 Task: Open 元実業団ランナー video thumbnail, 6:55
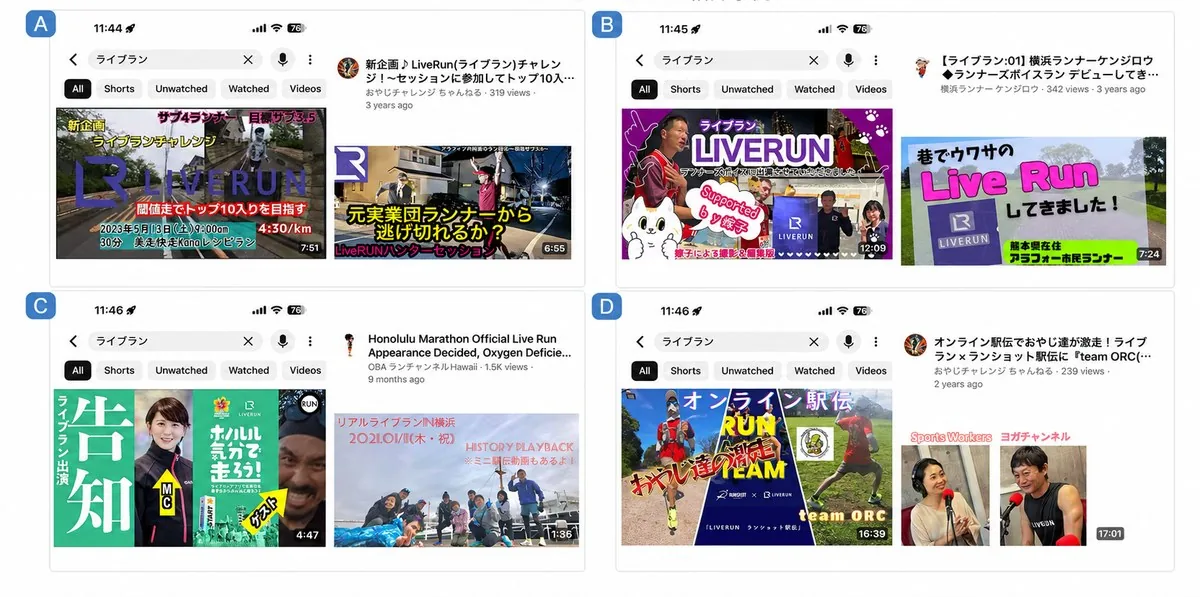(x=453, y=203)
